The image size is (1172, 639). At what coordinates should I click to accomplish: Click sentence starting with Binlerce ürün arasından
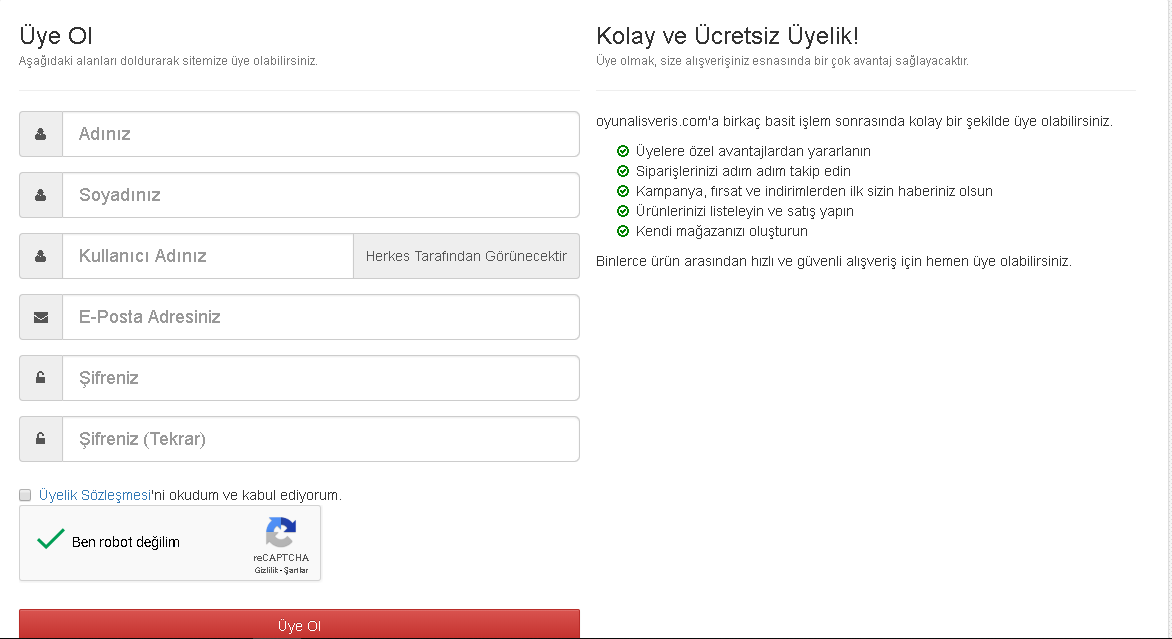click(x=833, y=262)
